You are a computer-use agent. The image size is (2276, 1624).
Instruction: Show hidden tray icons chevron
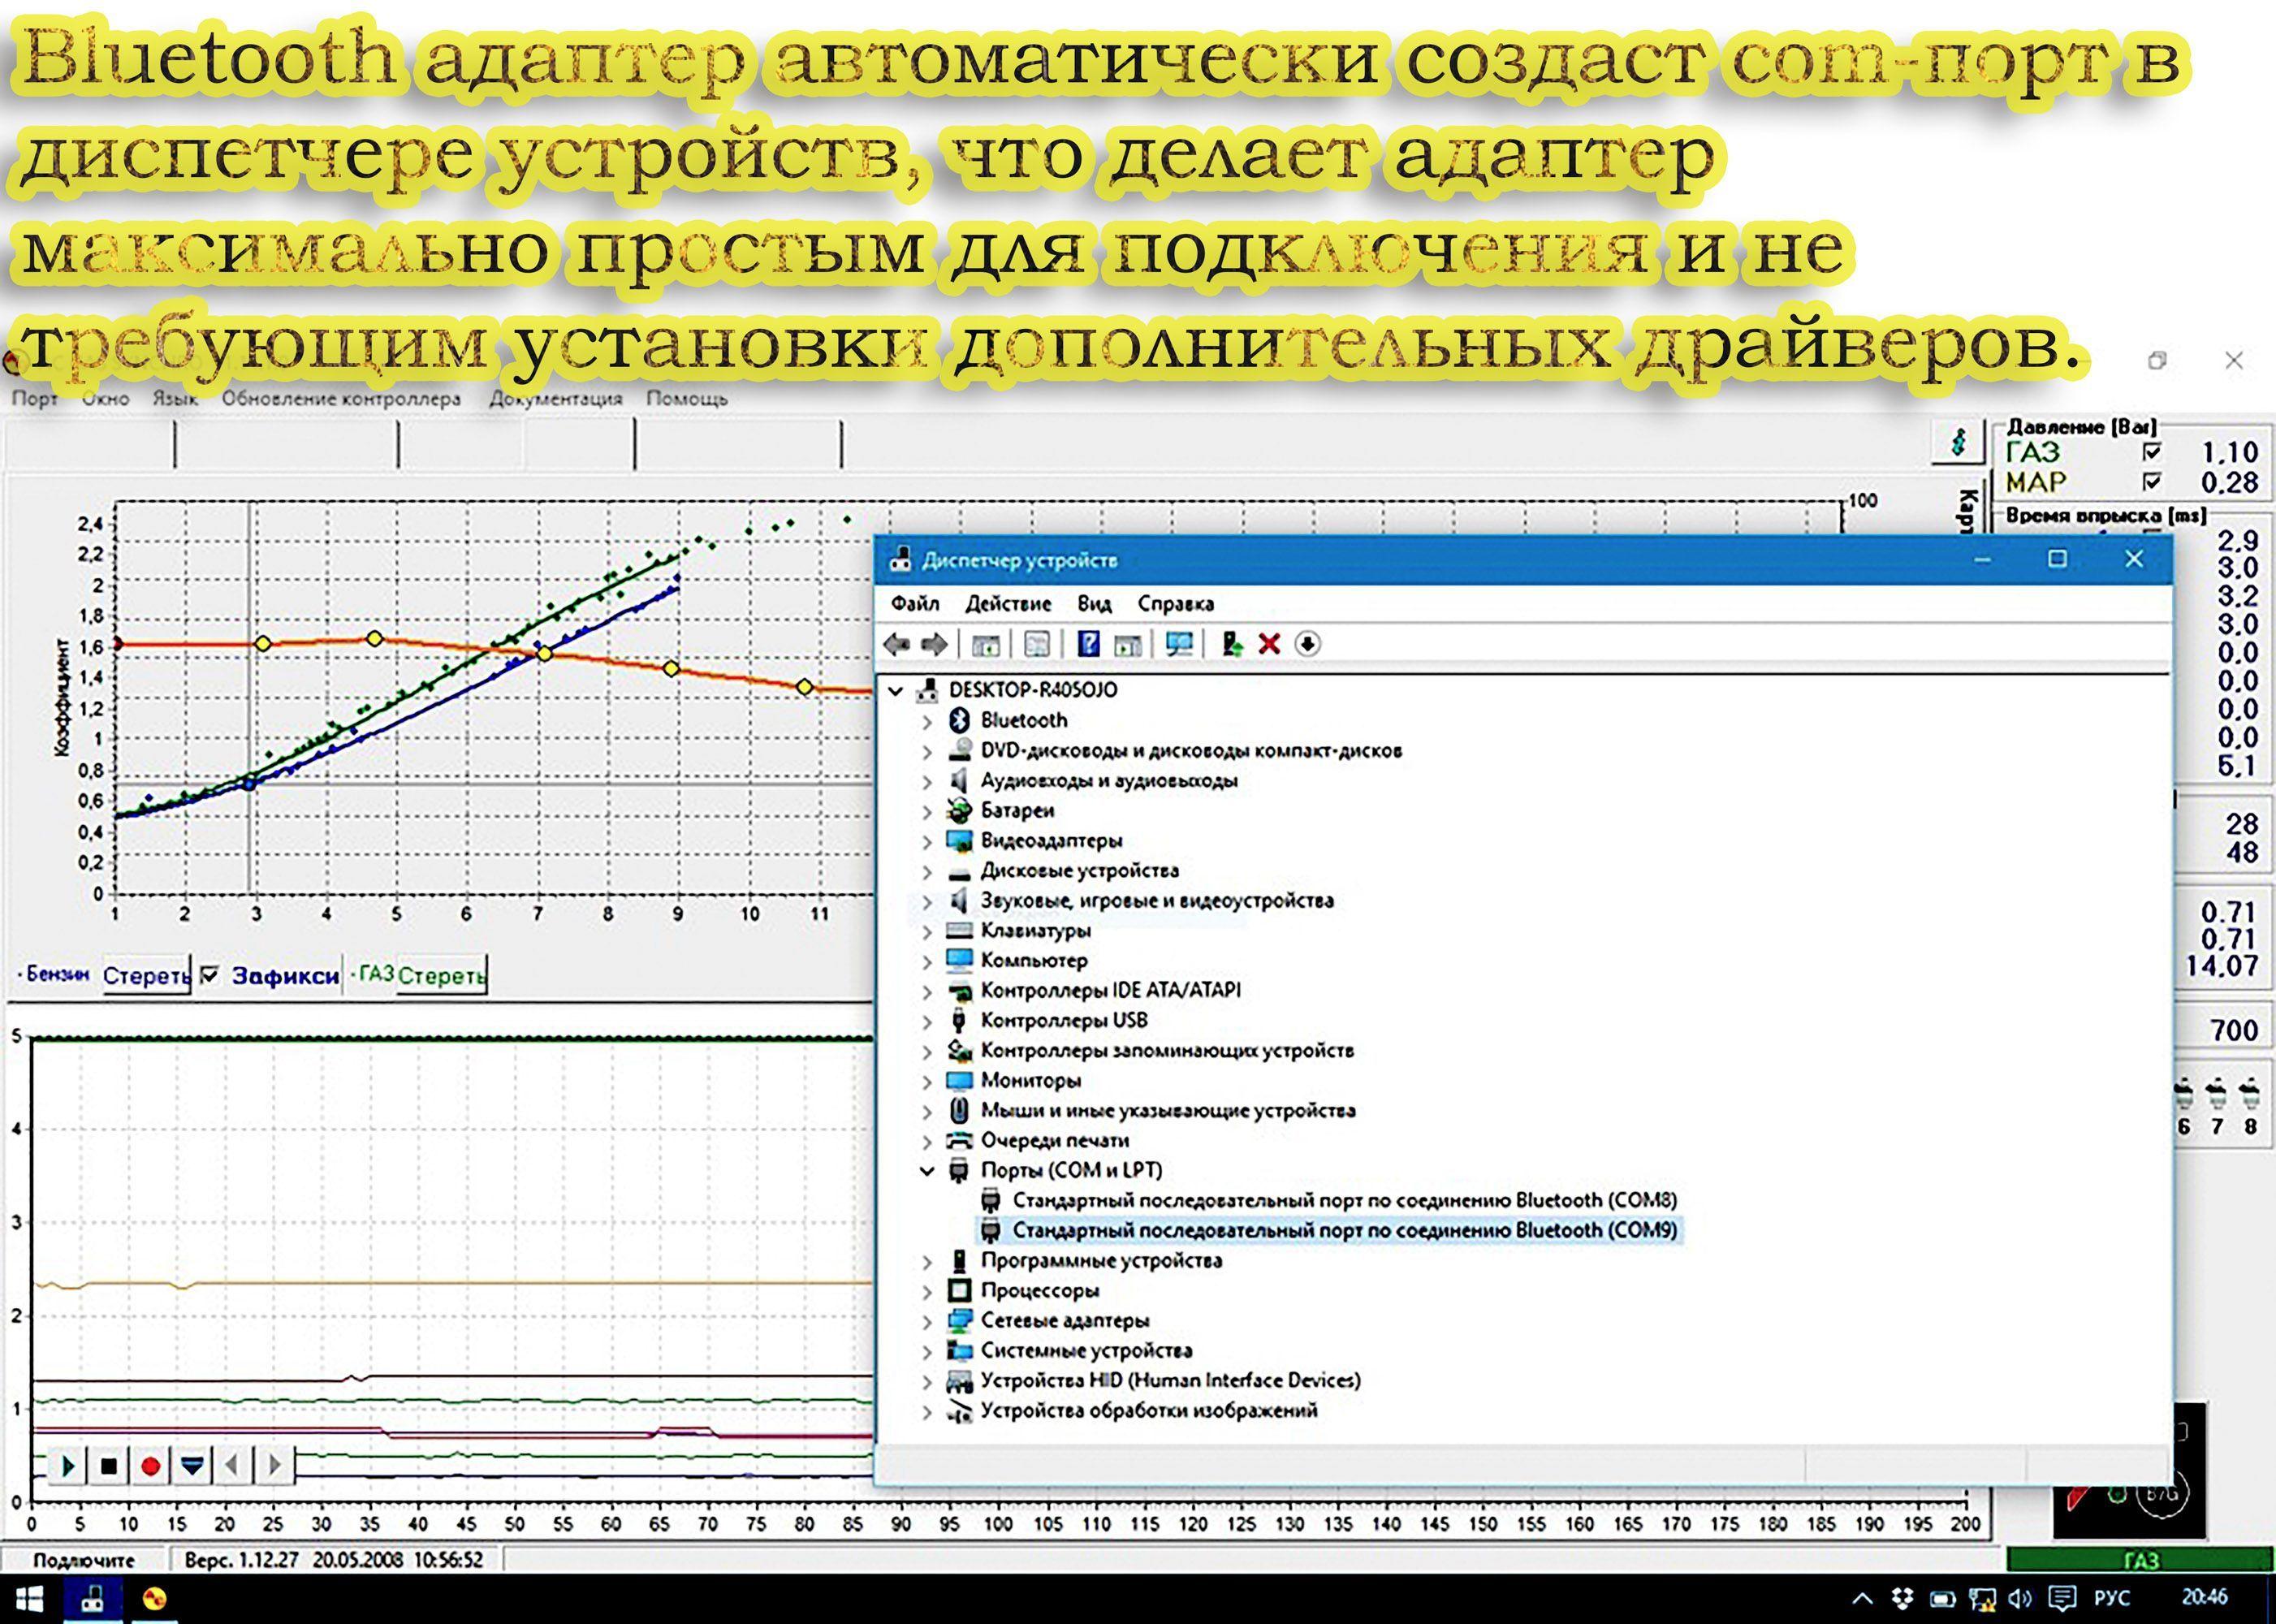[x=1862, y=1598]
